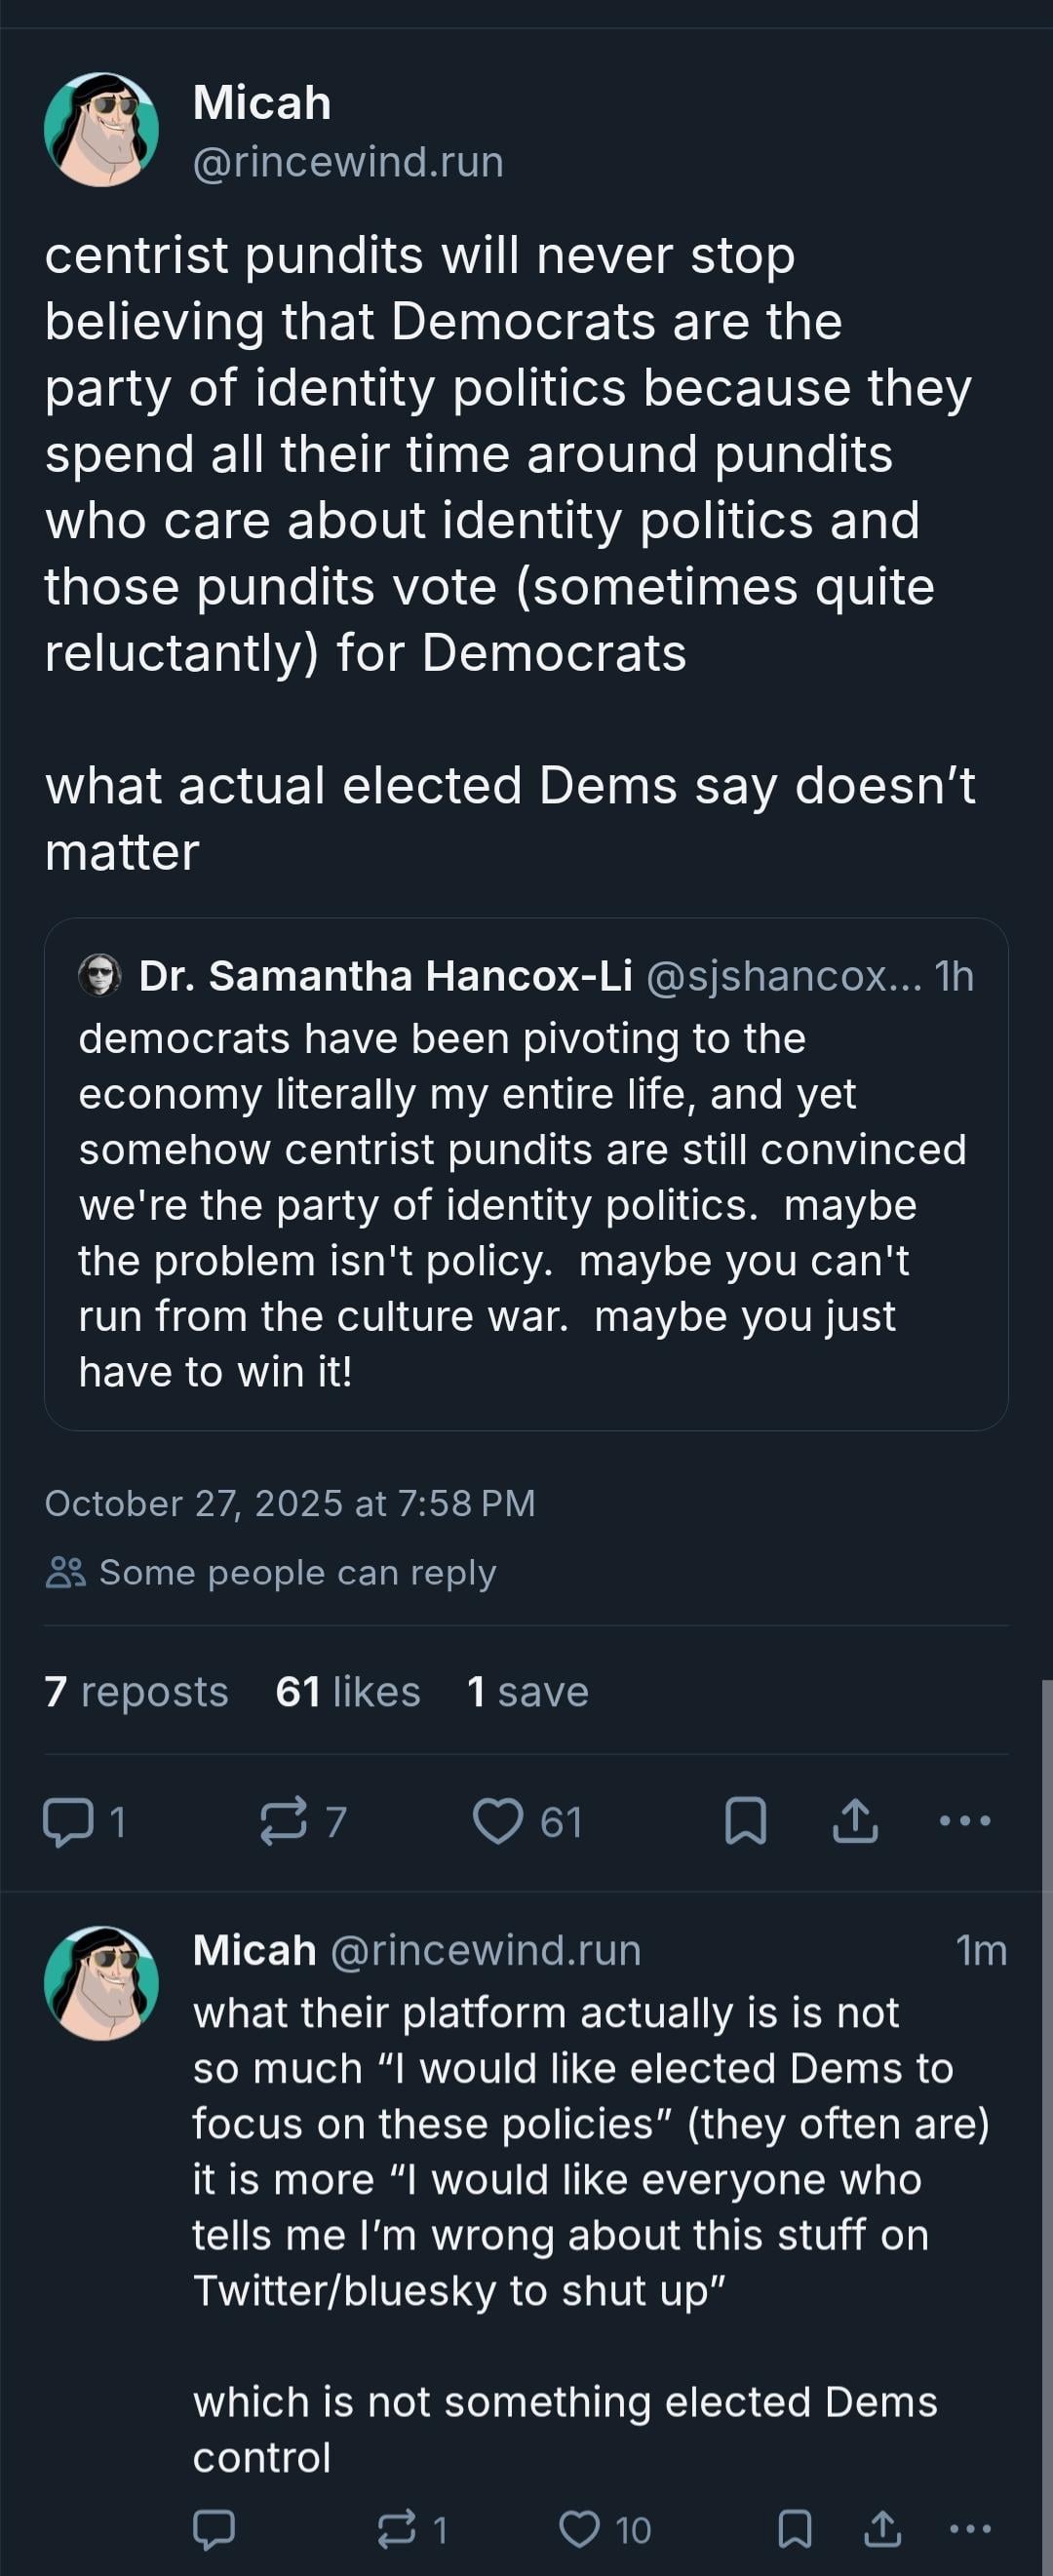Share Micah's follow-up reply
The width and height of the screenshot is (1053, 2576).
[882, 2529]
